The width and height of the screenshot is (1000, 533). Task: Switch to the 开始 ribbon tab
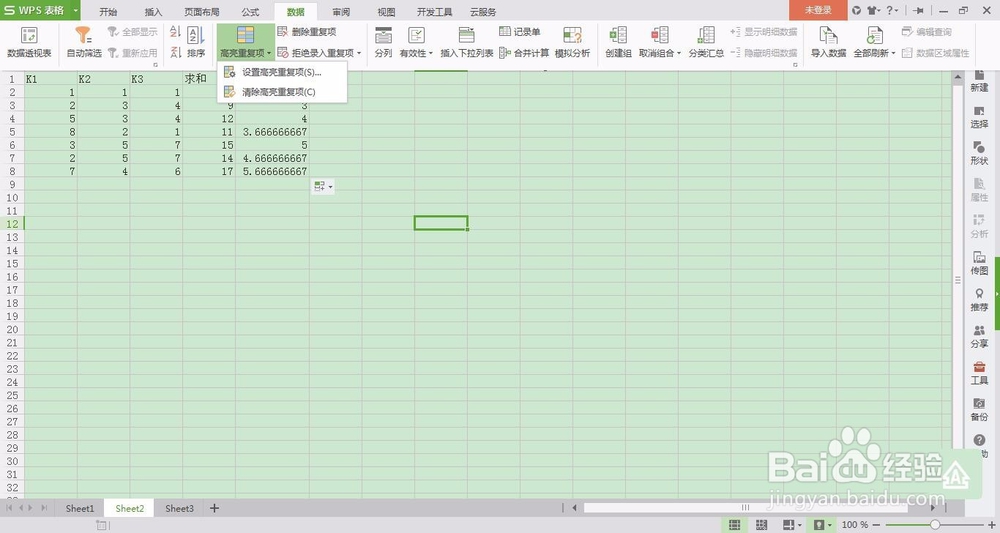point(108,11)
